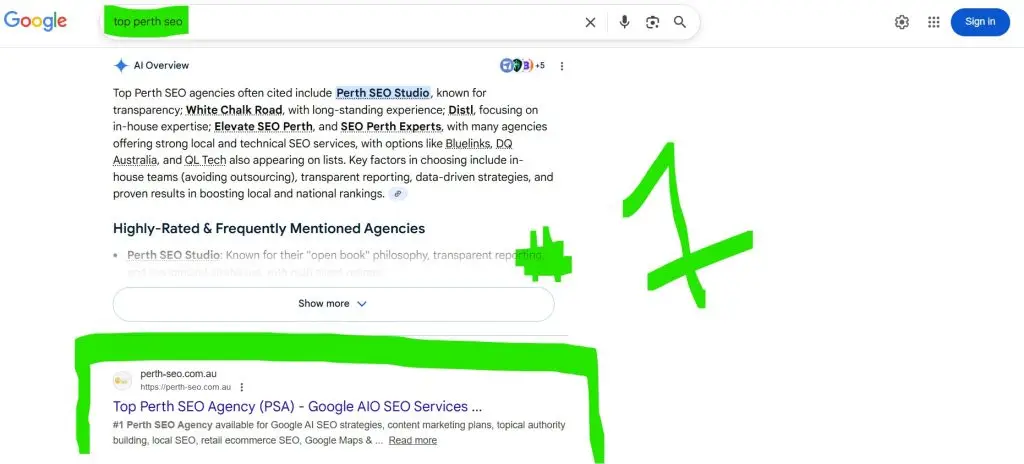
Task: Expand the overview with Show more
Action: point(333,304)
